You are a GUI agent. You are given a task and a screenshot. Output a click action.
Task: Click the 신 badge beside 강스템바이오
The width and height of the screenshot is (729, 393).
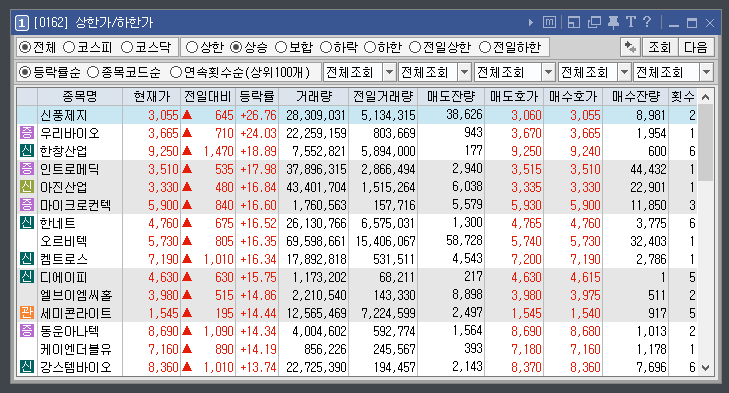[27, 367]
